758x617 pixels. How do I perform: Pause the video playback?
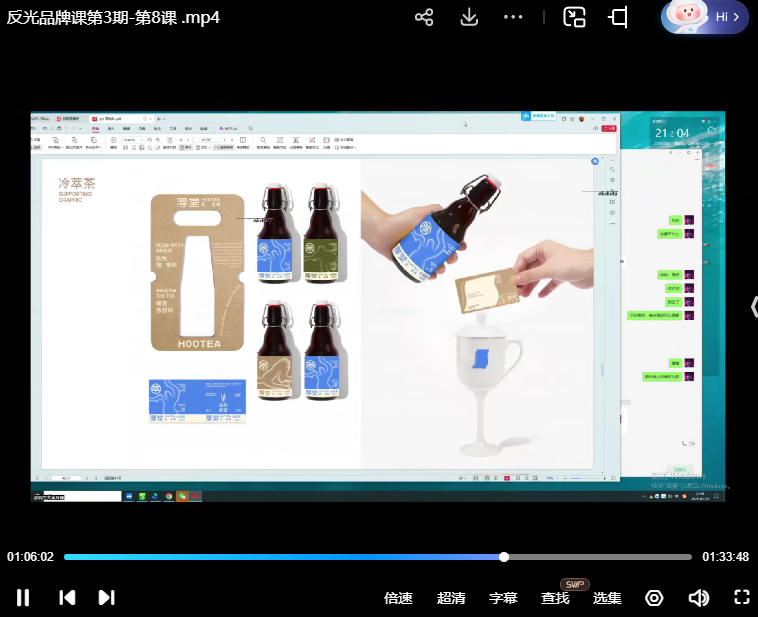23,598
